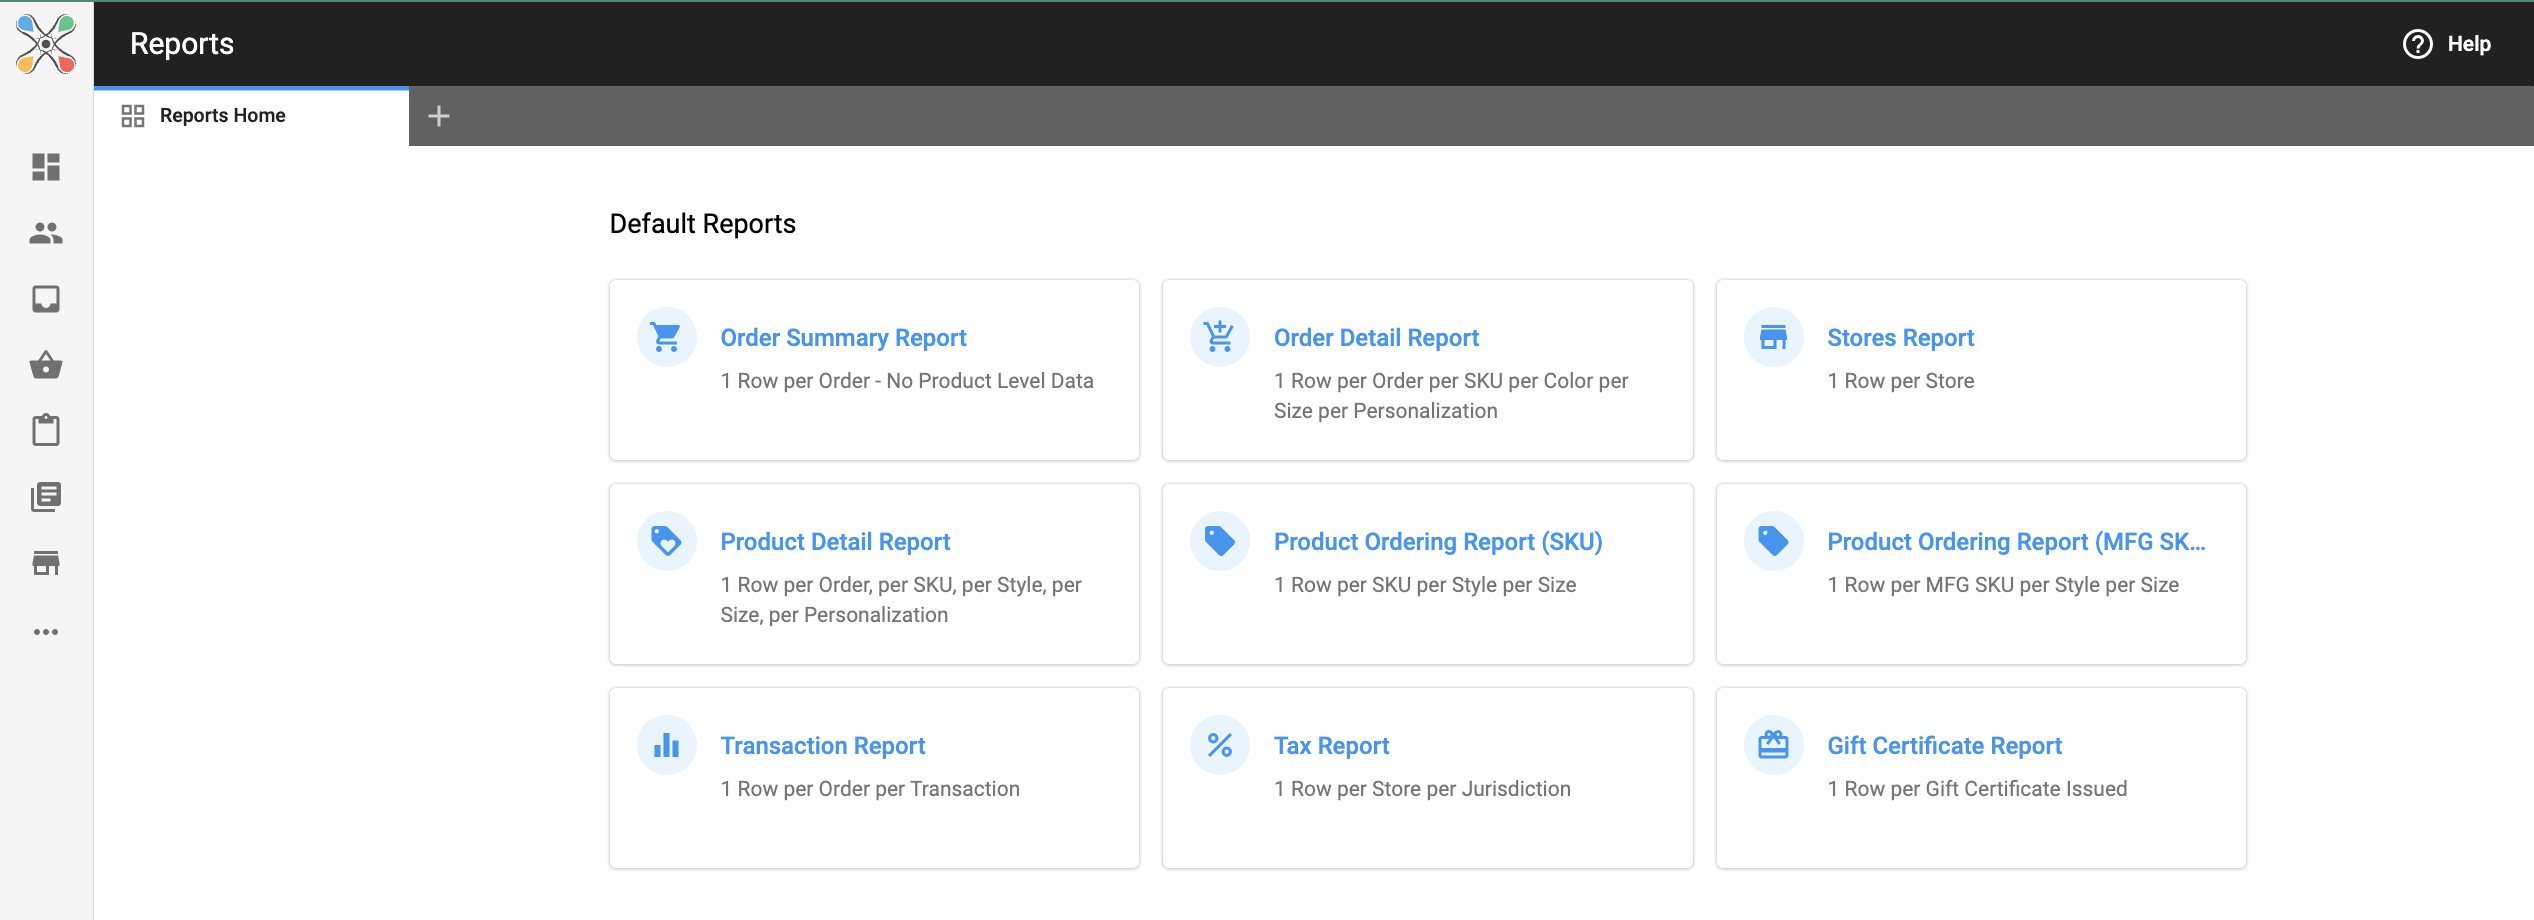
Task: Click the app logo at top left
Action: 46,44
